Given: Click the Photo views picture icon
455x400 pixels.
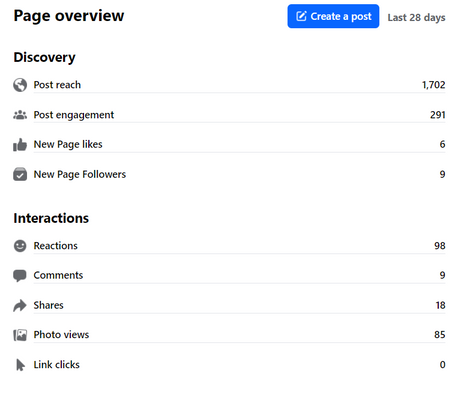Looking at the screenshot, I should [x=20, y=335].
